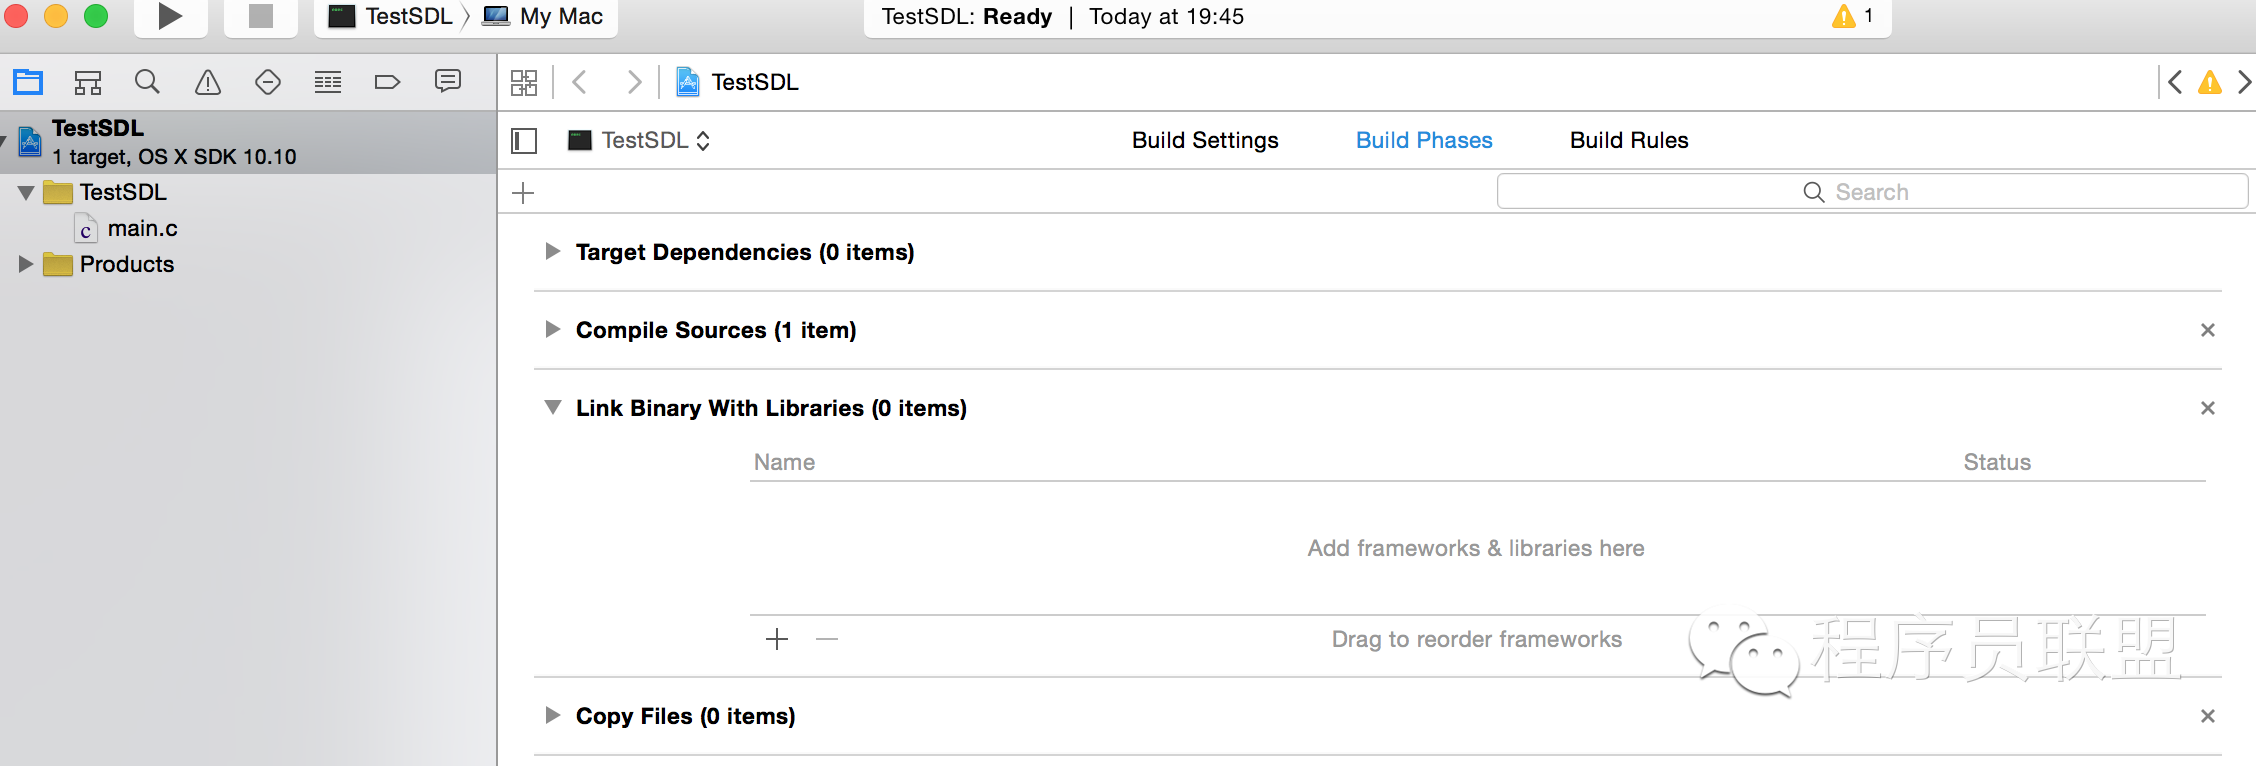The width and height of the screenshot is (2256, 766).
Task: Remove selected library with minus button
Action: click(827, 639)
